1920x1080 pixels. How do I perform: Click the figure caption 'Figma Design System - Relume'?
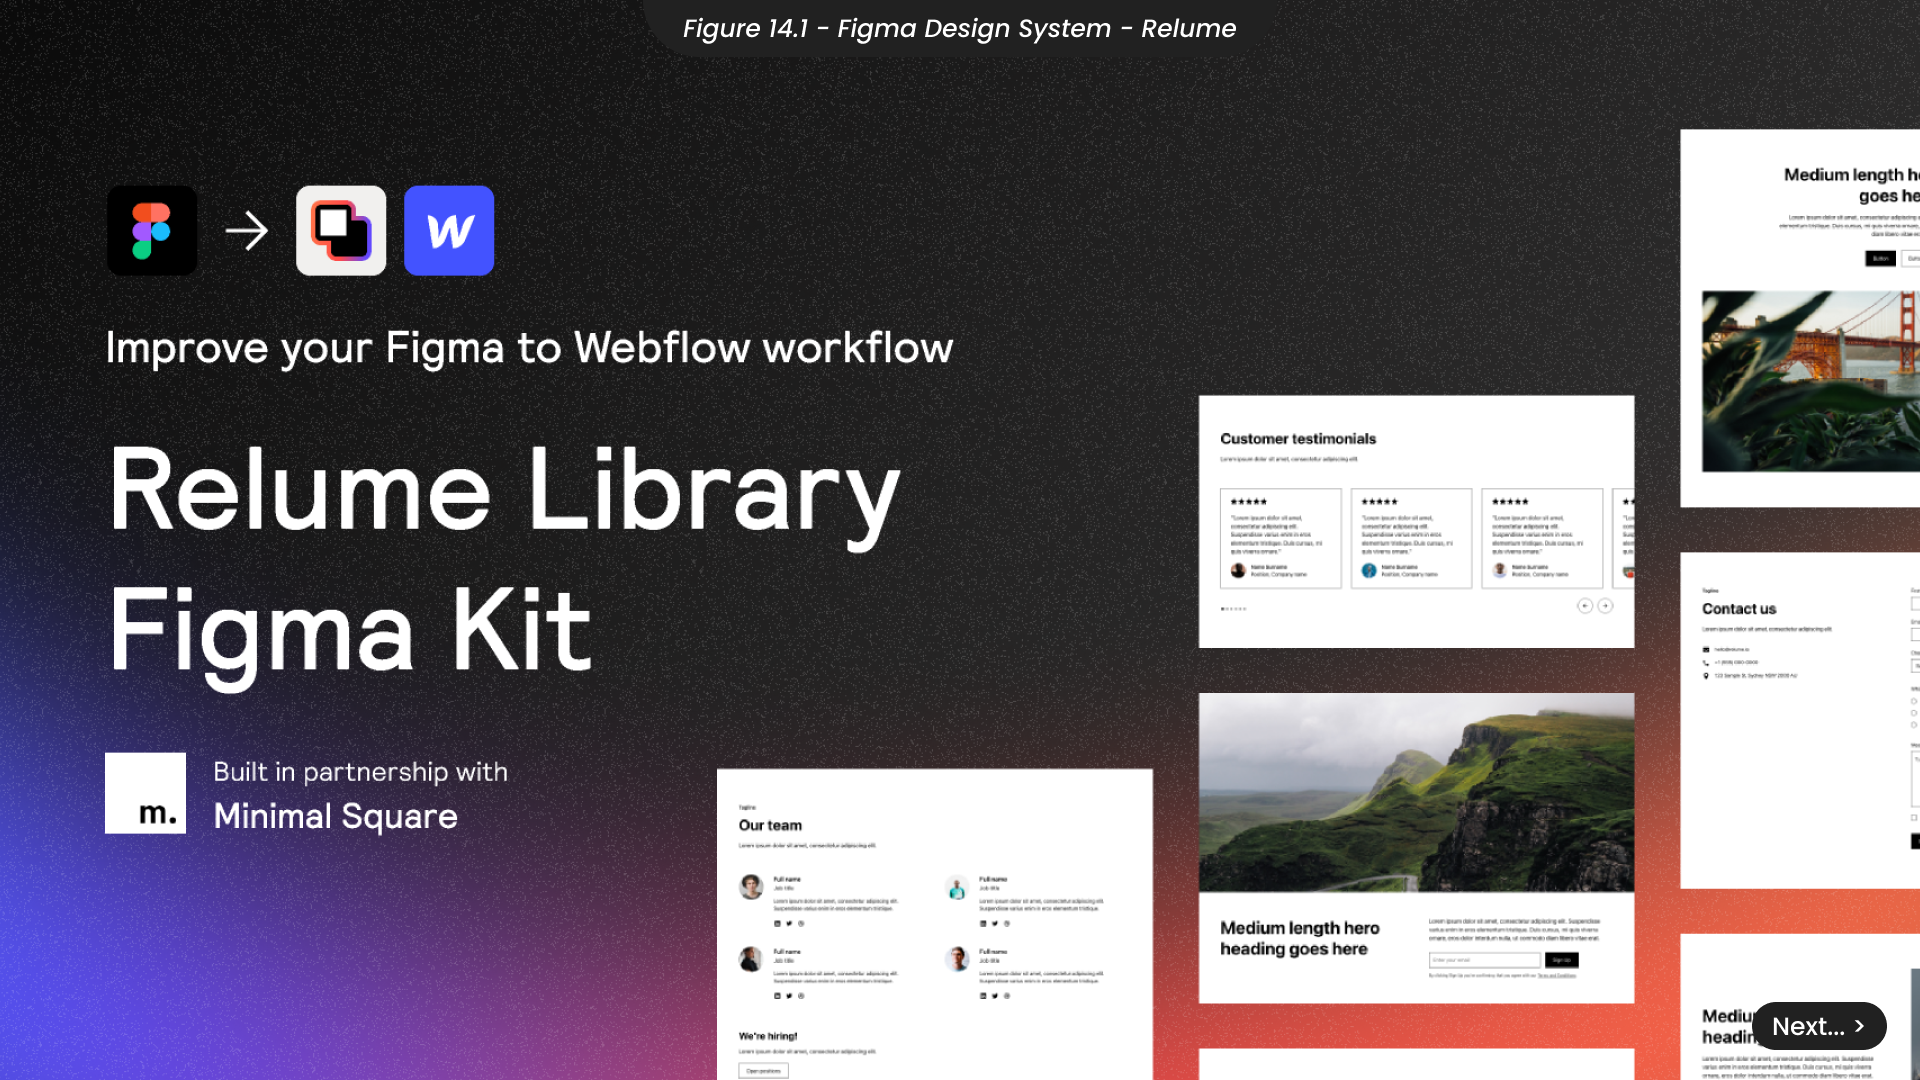(x=959, y=28)
